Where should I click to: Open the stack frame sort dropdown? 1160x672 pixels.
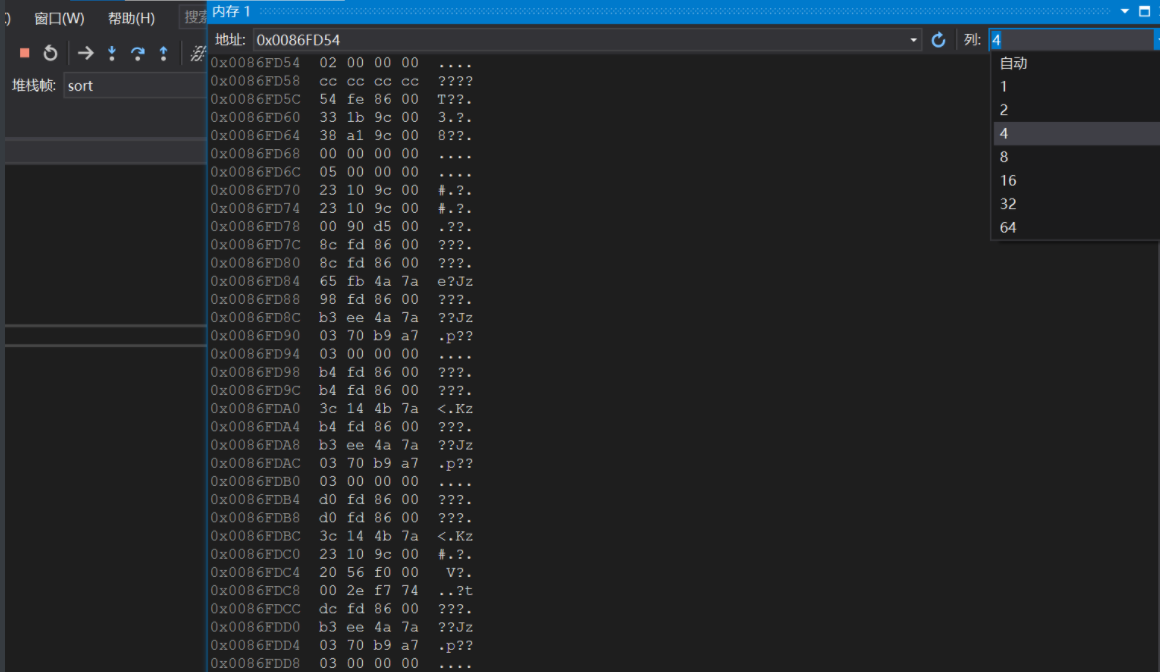135,86
